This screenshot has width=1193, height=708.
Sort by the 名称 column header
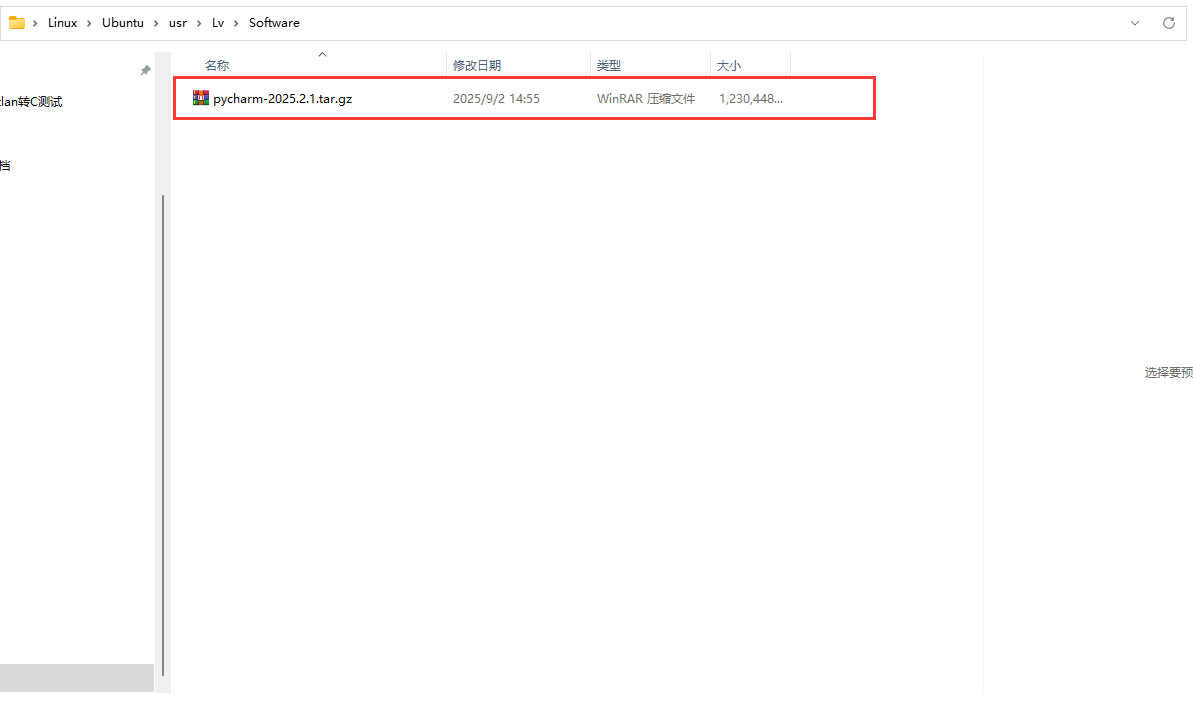(x=217, y=65)
